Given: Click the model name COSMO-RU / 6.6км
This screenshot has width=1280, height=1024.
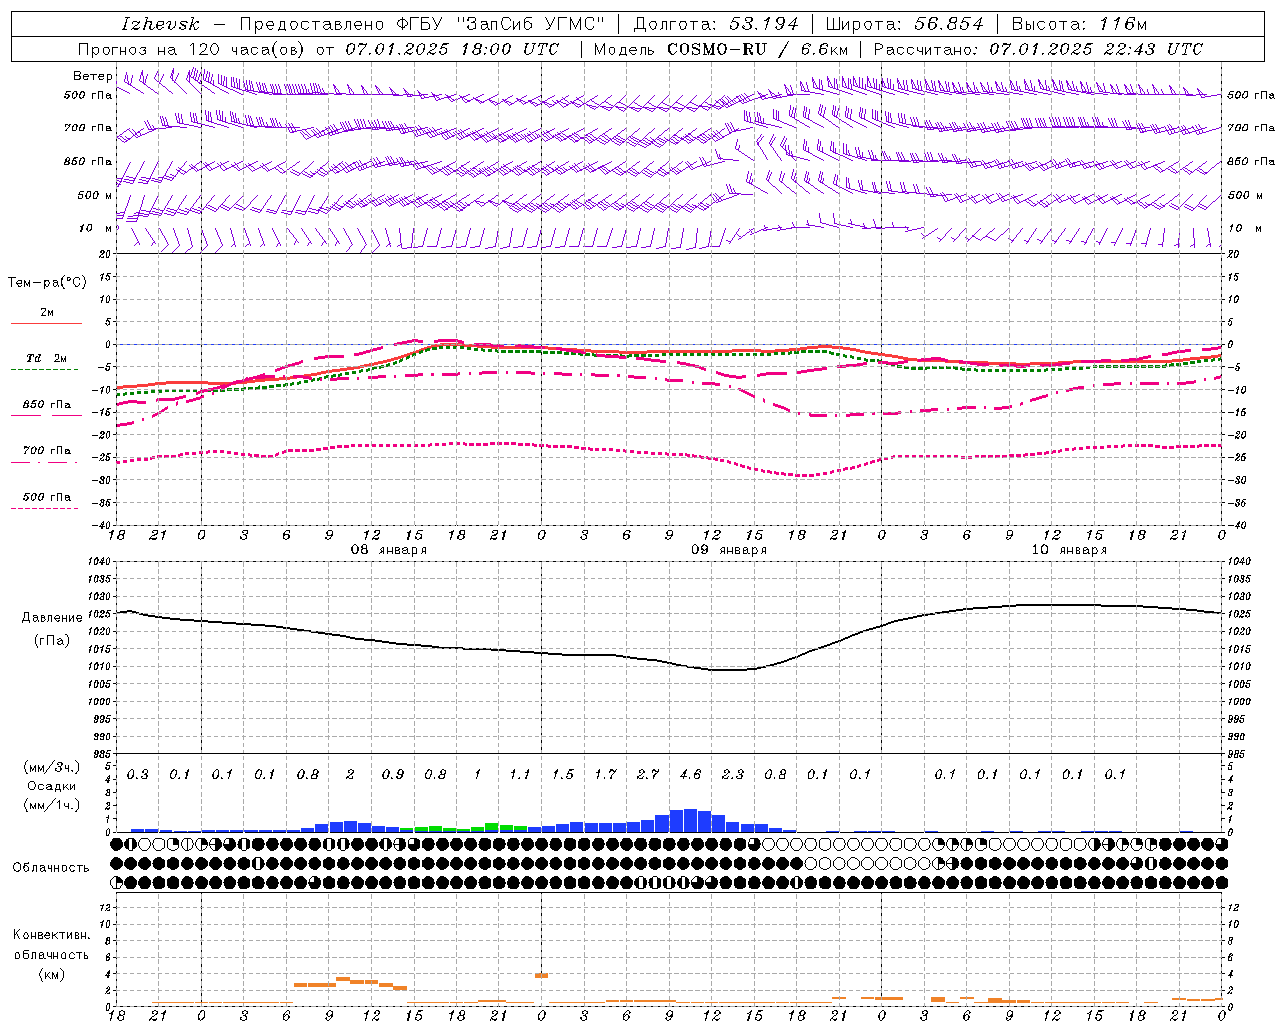Looking at the screenshot, I should pos(757,49).
